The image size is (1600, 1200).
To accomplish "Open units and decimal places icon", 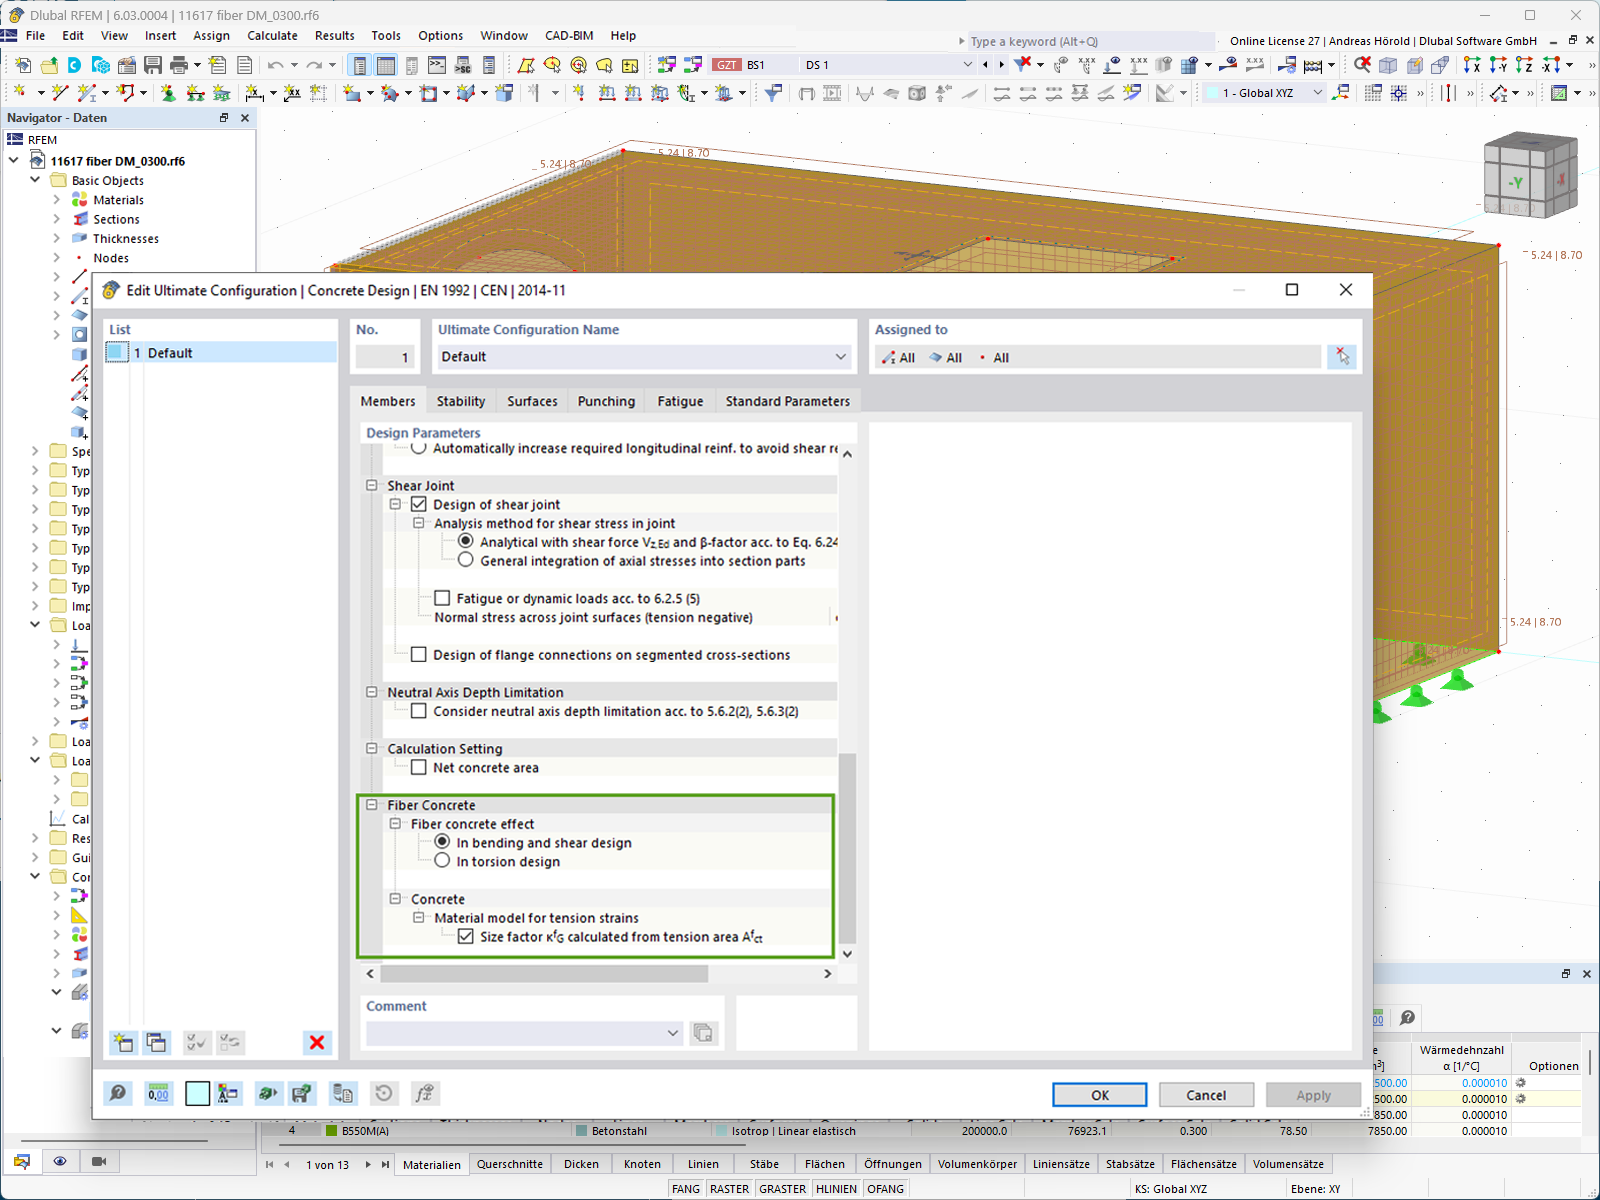I will point(158,1094).
